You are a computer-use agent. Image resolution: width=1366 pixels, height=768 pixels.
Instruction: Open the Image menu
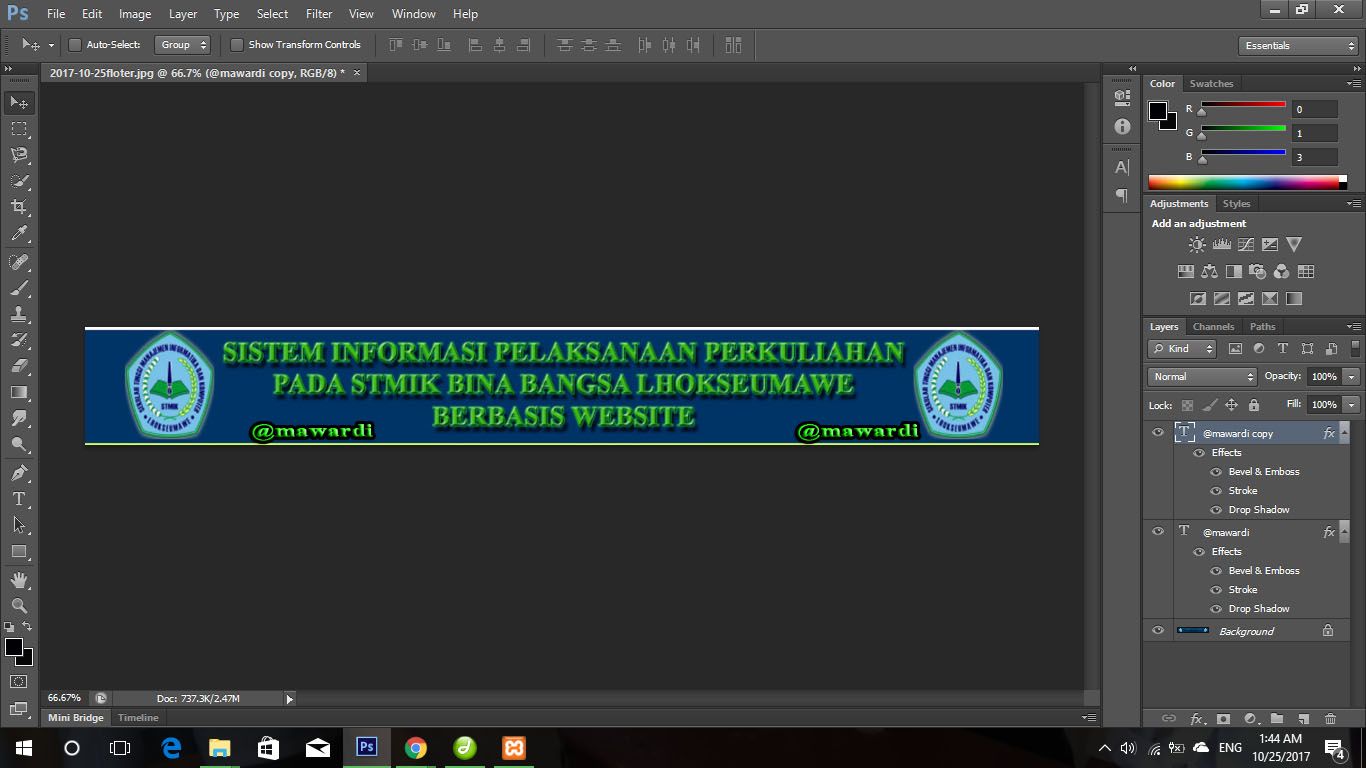(x=135, y=14)
